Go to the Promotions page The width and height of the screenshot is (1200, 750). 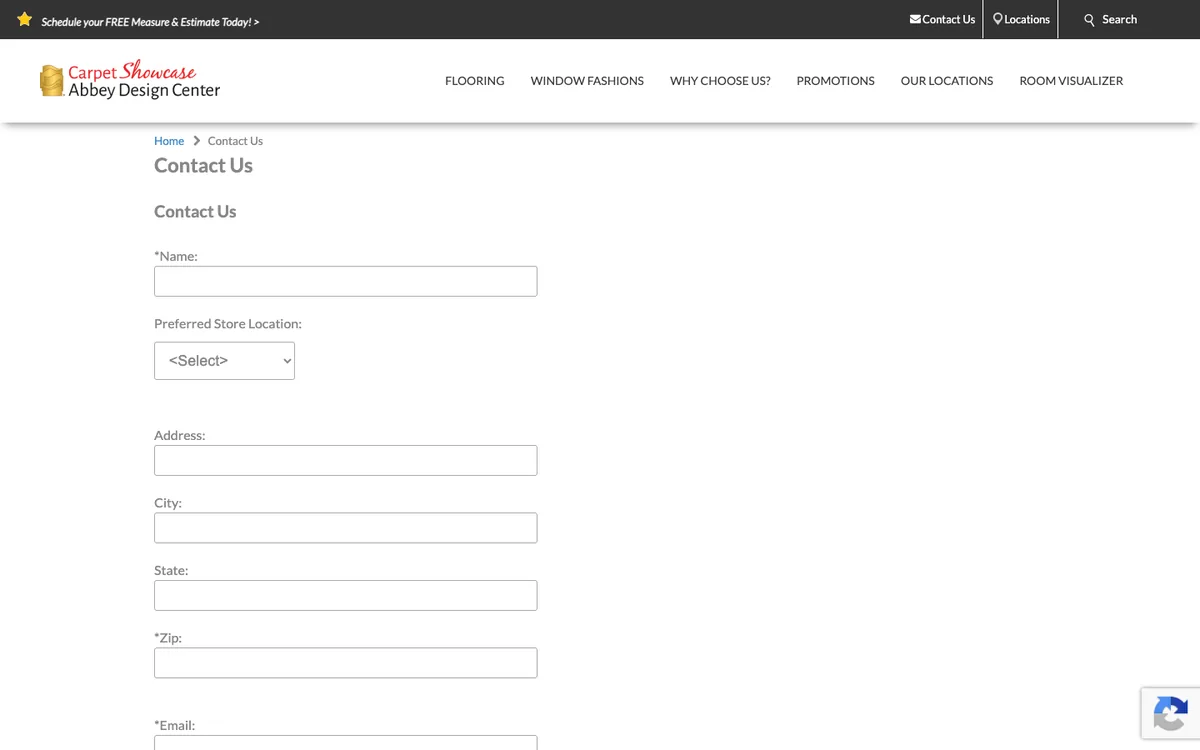835,81
